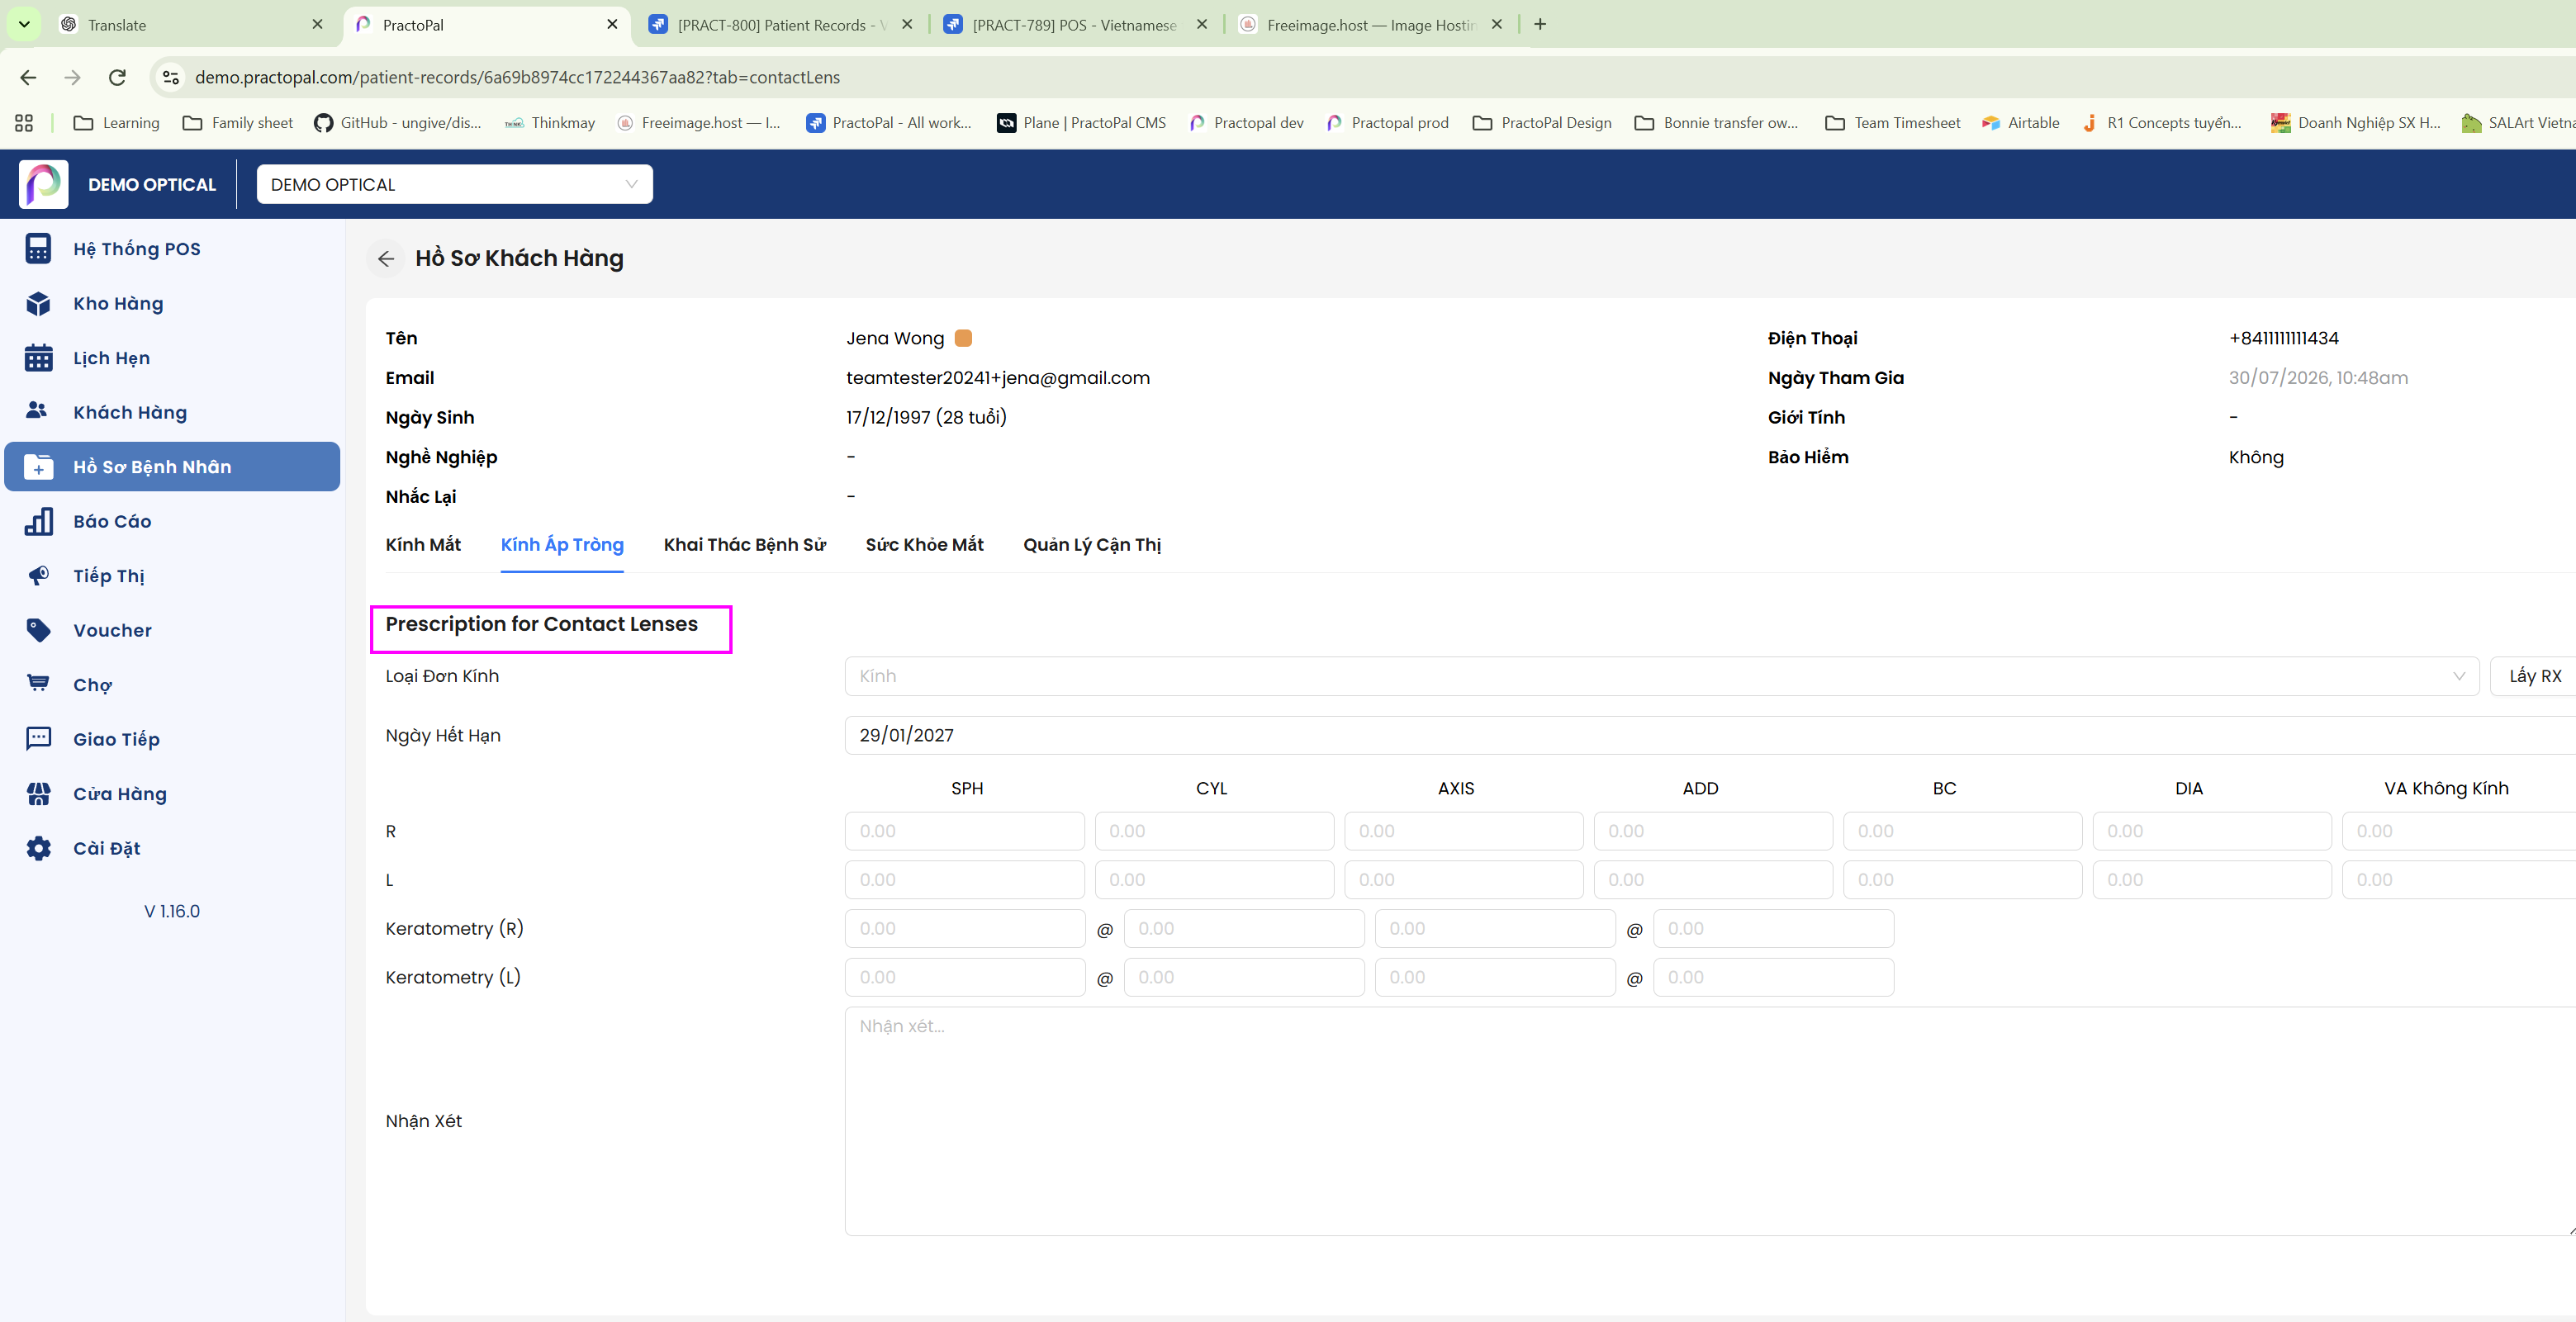The image size is (2576, 1322).
Task: Click the L row CYL field
Action: coord(1214,880)
